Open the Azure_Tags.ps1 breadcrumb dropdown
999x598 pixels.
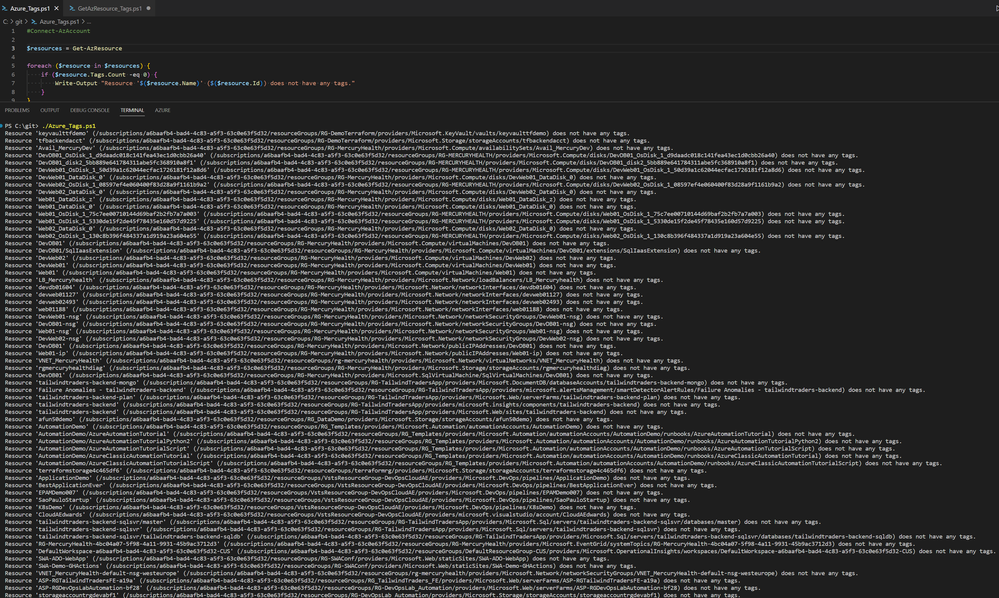(x=59, y=22)
